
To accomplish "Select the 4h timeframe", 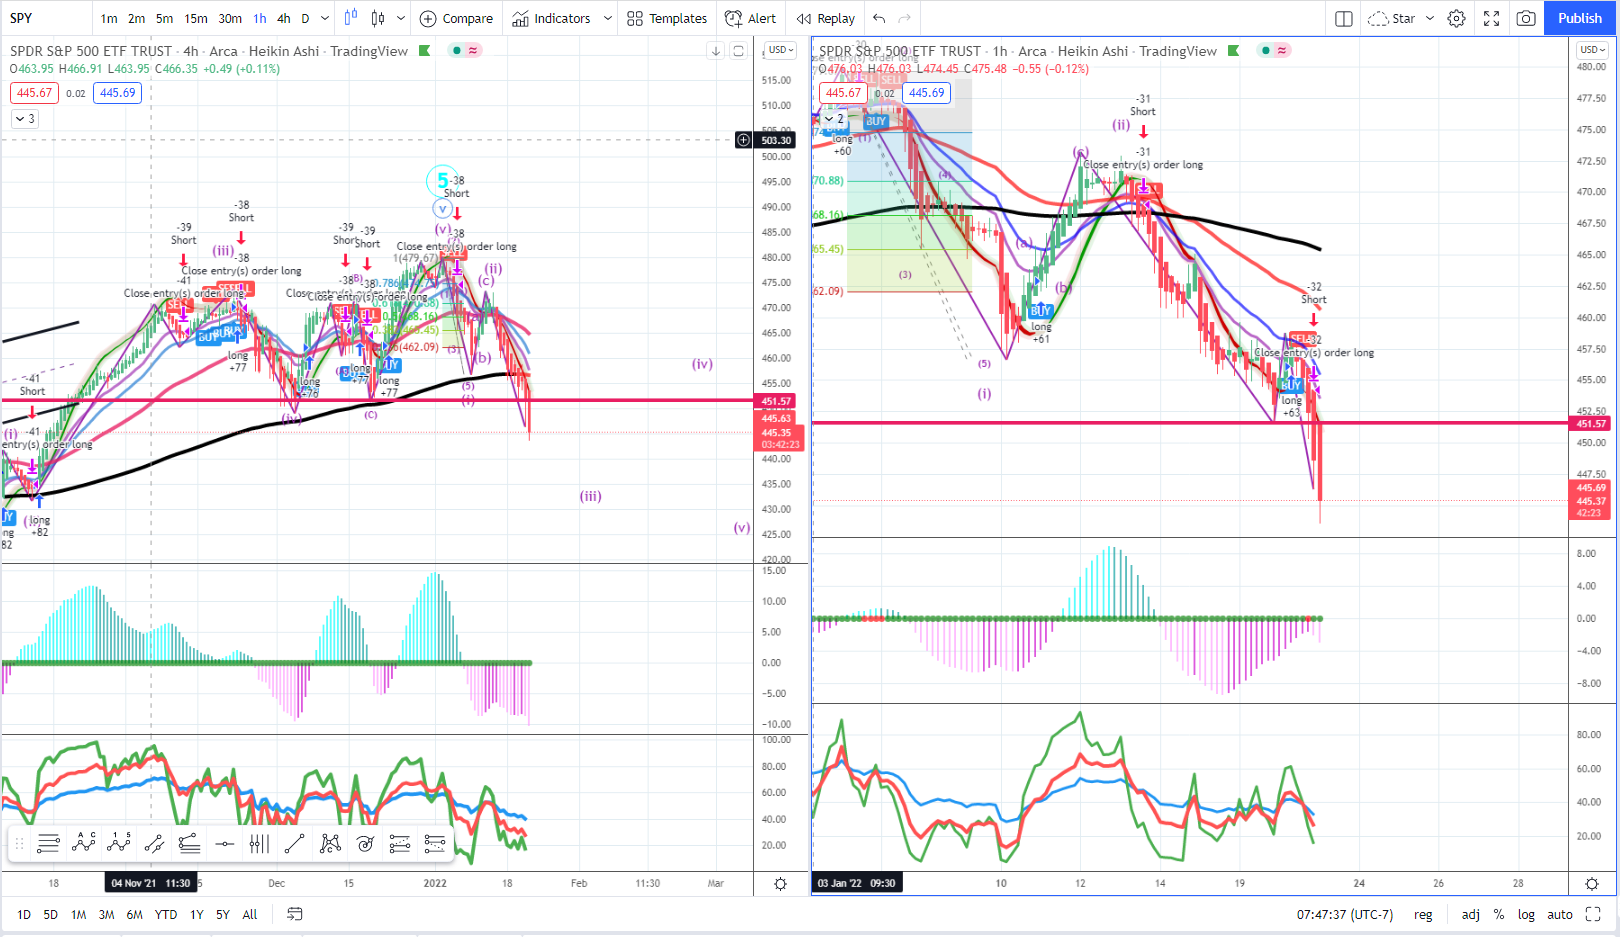I will point(284,18).
